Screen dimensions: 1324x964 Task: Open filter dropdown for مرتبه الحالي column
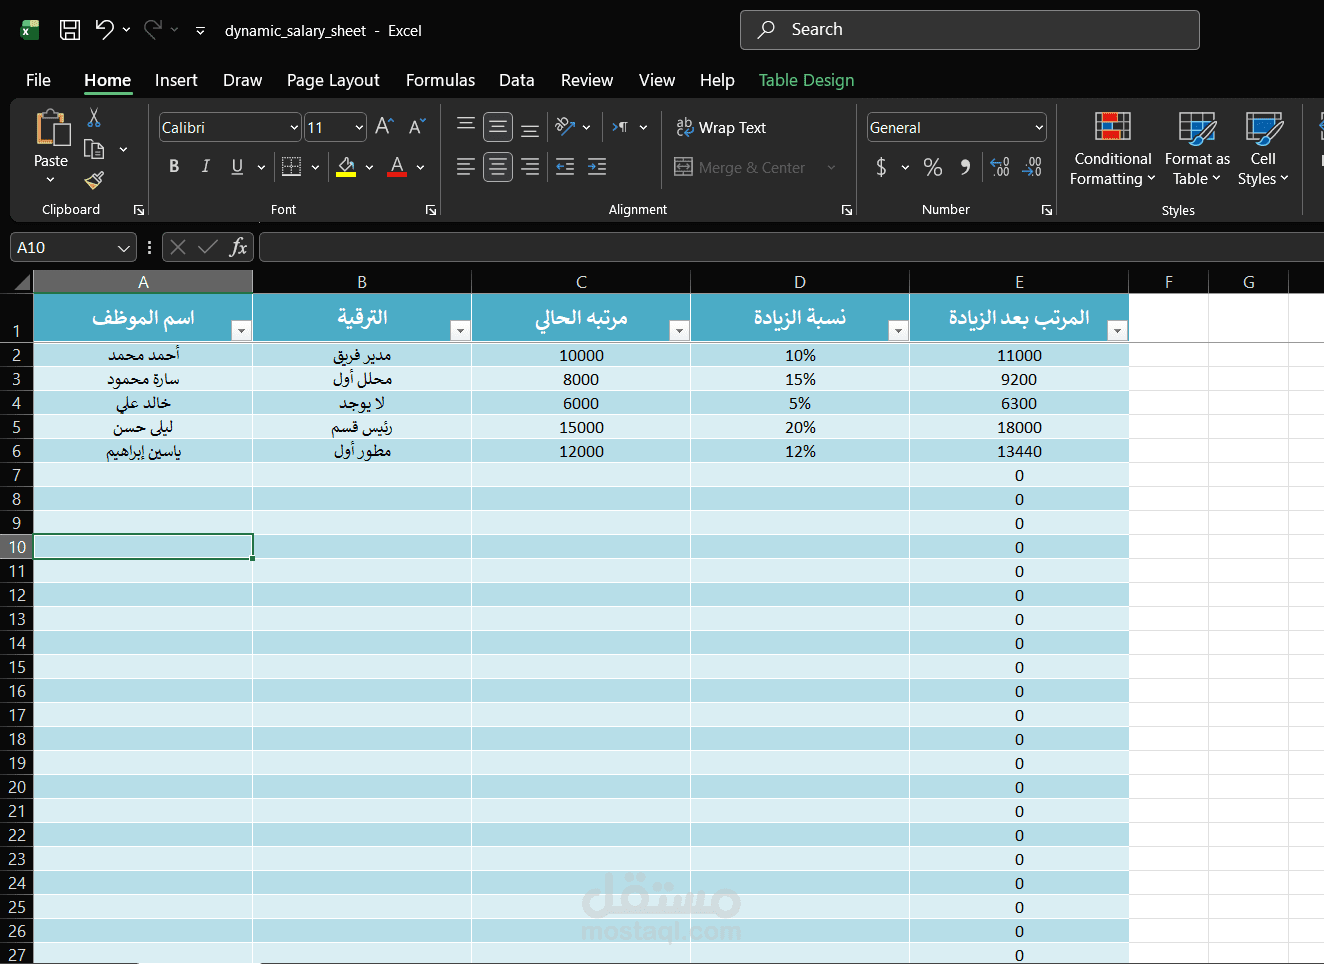(679, 331)
